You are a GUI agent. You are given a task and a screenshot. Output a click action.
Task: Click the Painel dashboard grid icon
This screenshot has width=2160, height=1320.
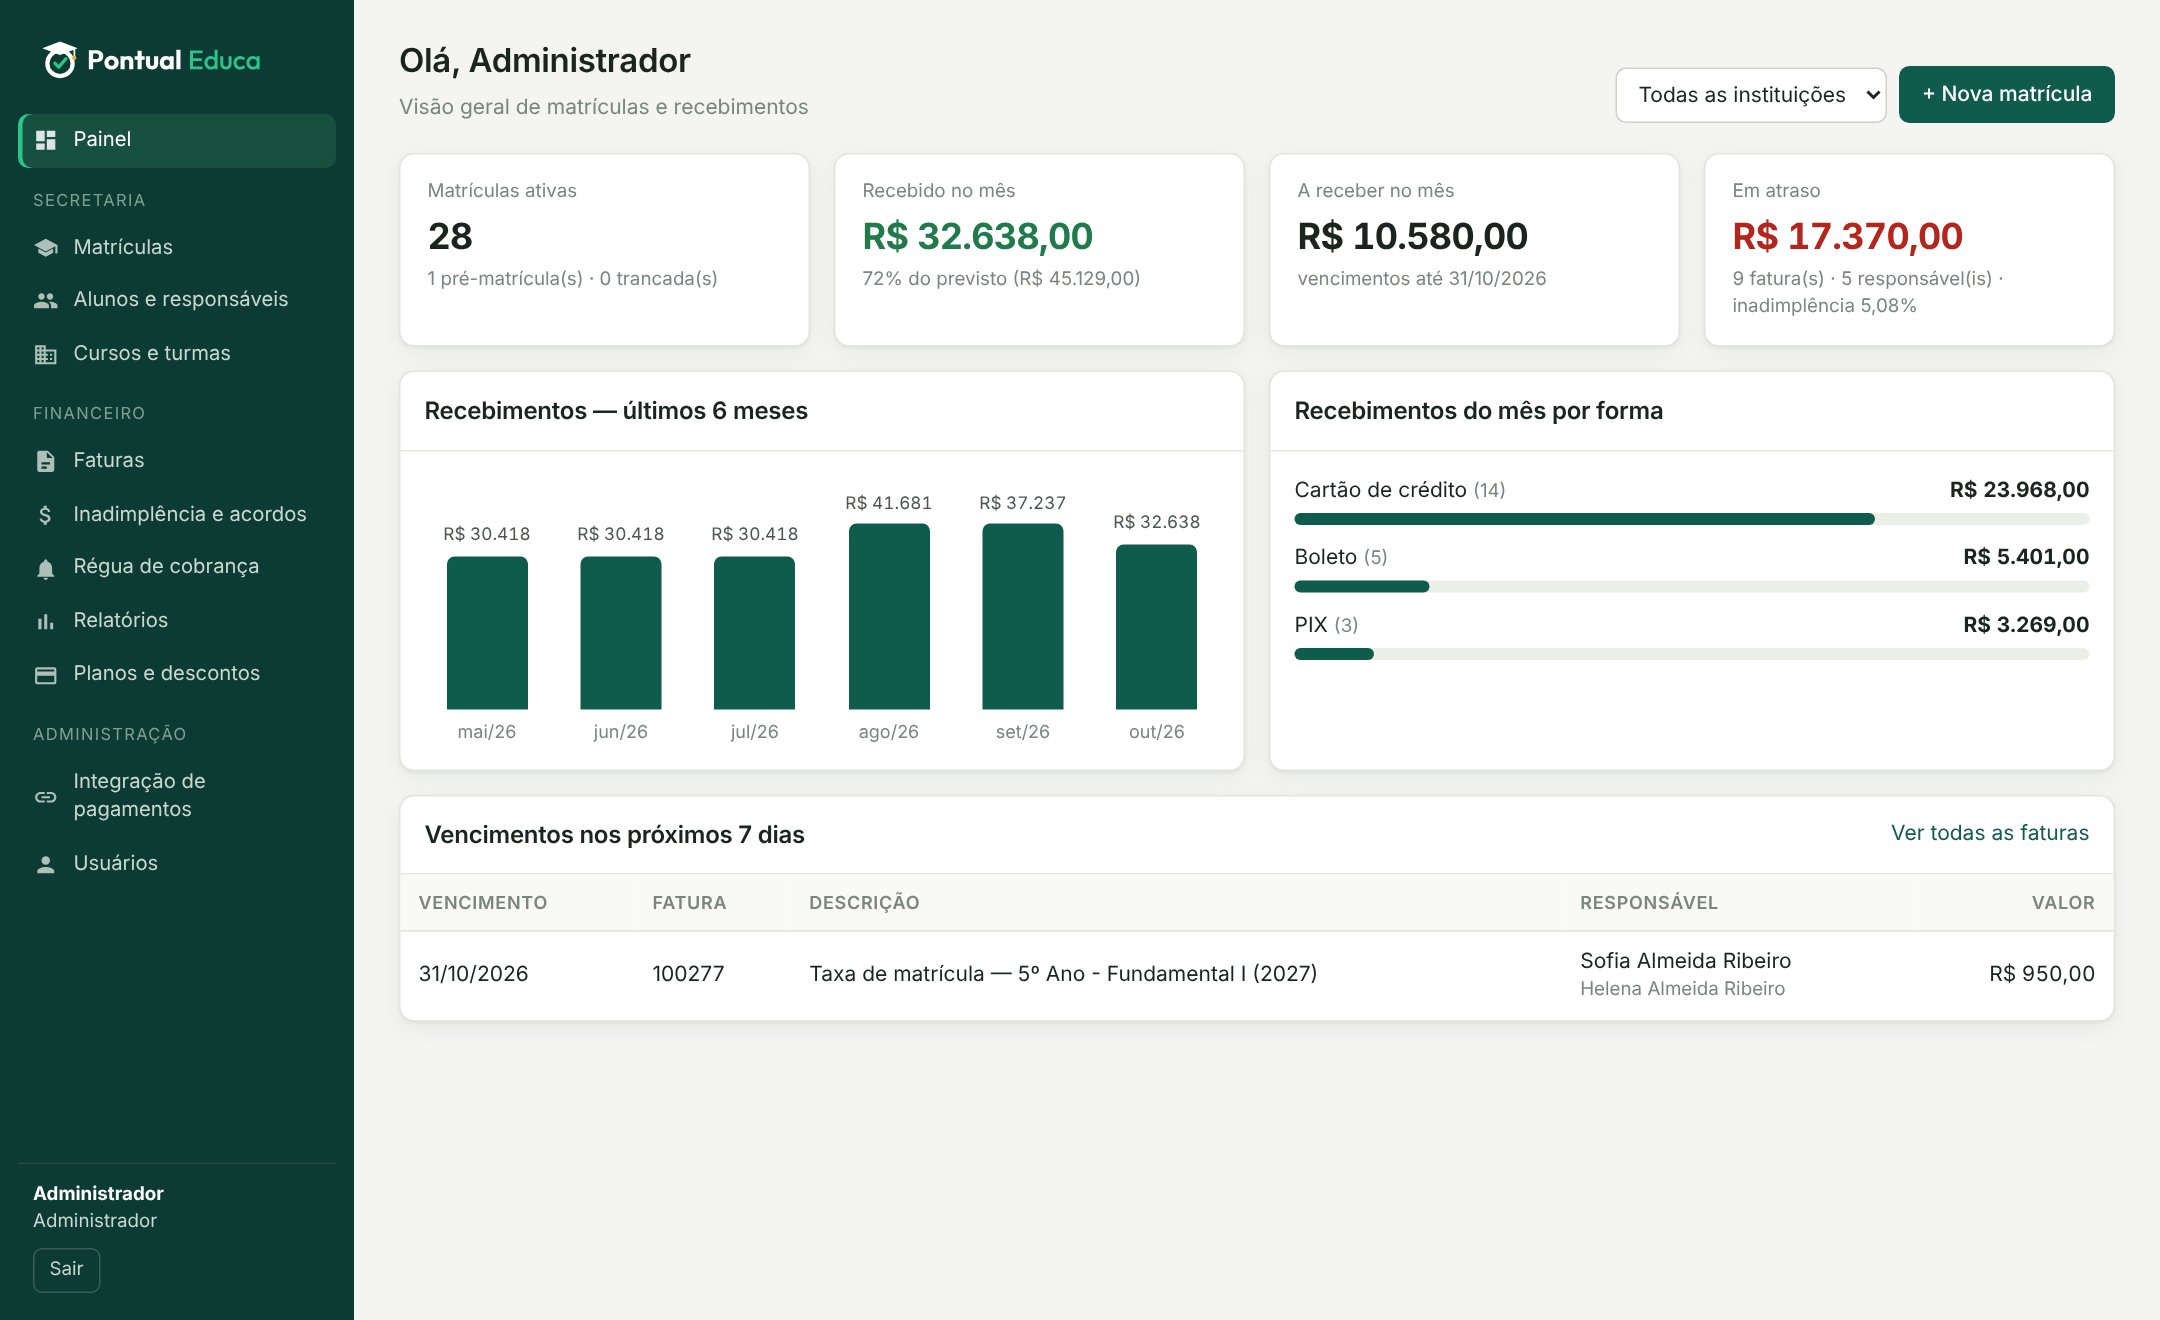point(46,140)
